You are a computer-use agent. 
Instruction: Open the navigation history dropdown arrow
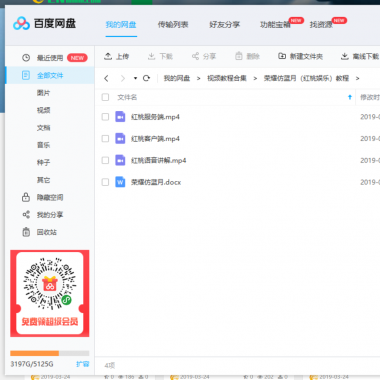tap(135, 78)
